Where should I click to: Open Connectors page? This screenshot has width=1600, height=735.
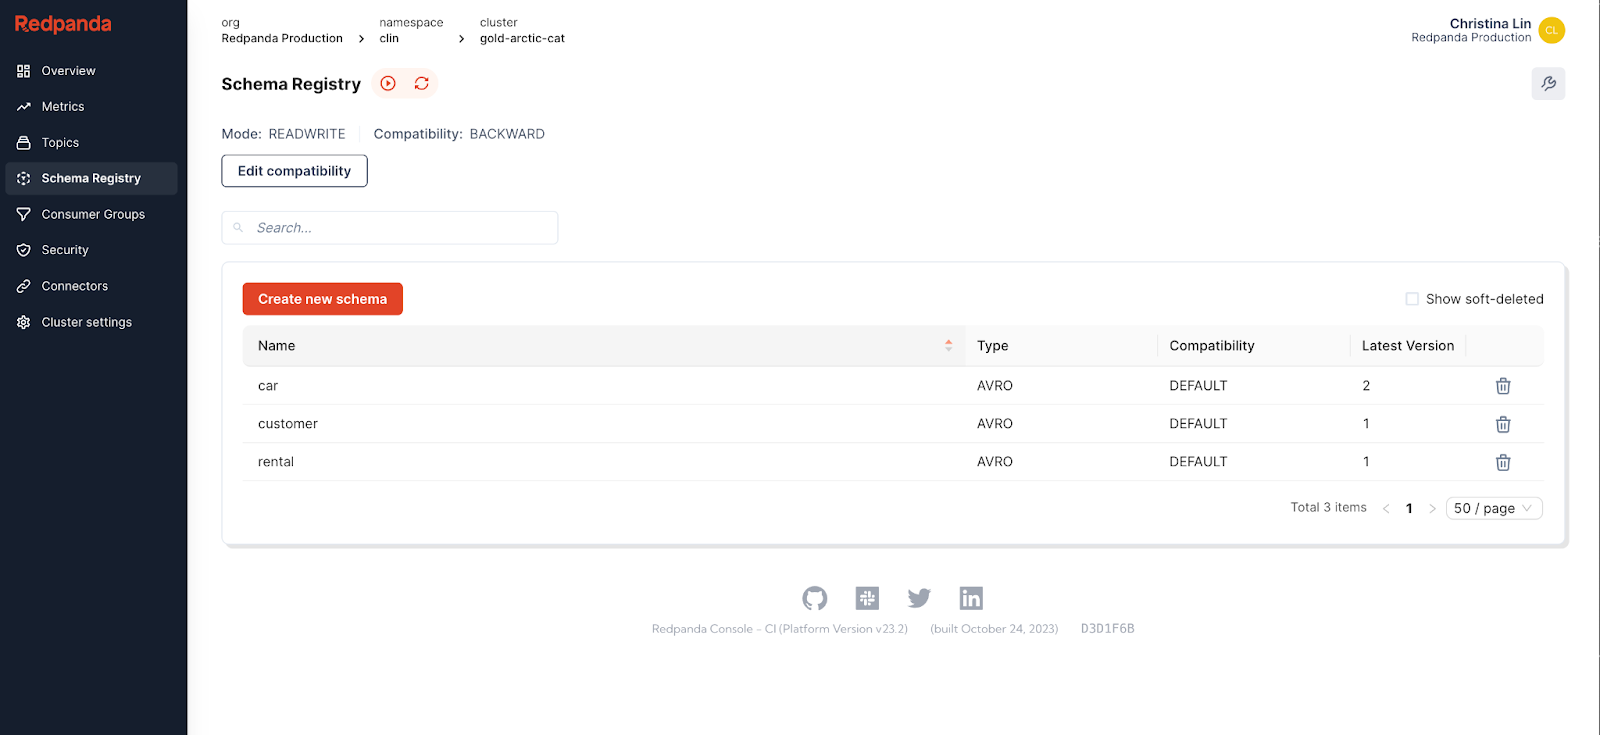(x=91, y=286)
